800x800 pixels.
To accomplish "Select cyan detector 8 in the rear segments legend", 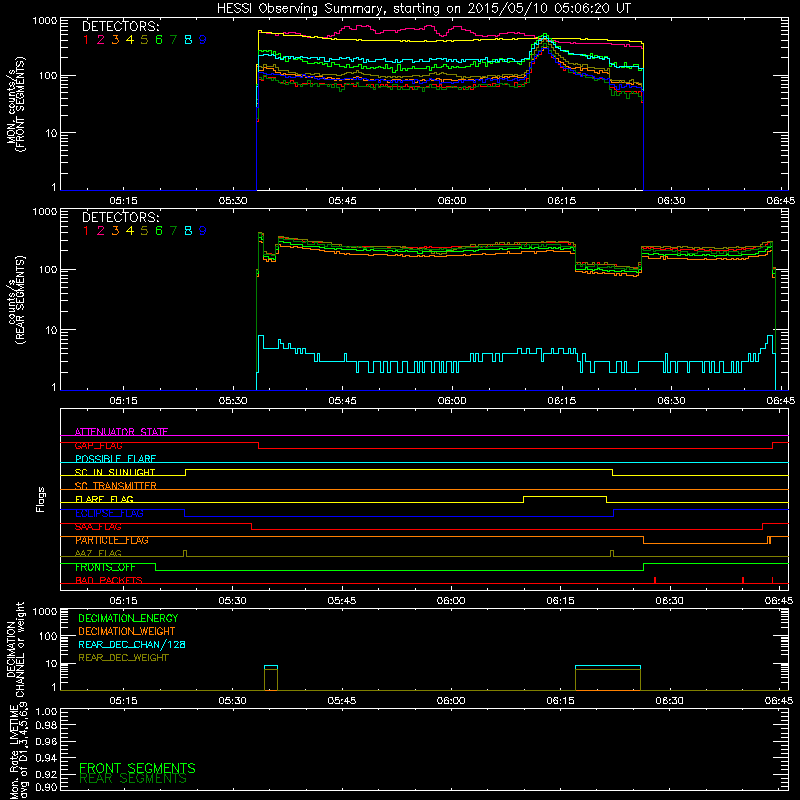I will point(188,231).
